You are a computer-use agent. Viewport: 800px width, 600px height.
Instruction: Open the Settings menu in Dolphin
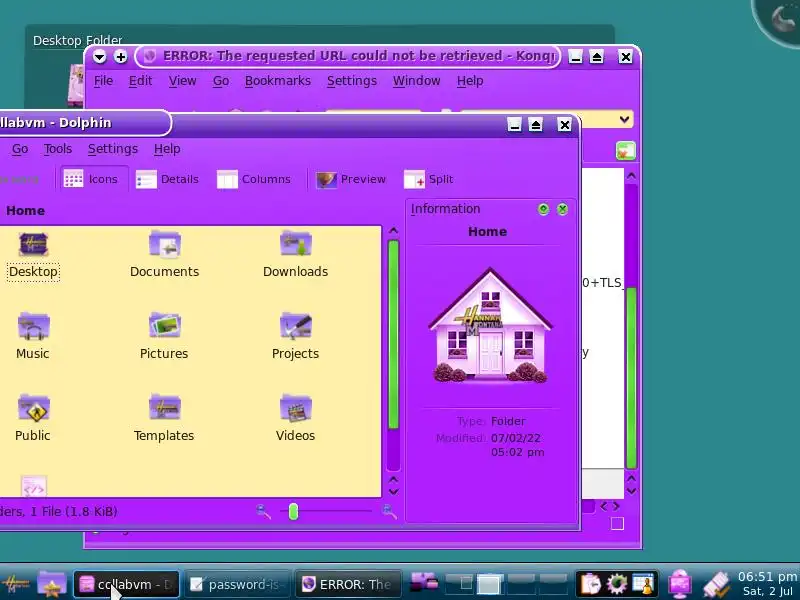(x=113, y=149)
